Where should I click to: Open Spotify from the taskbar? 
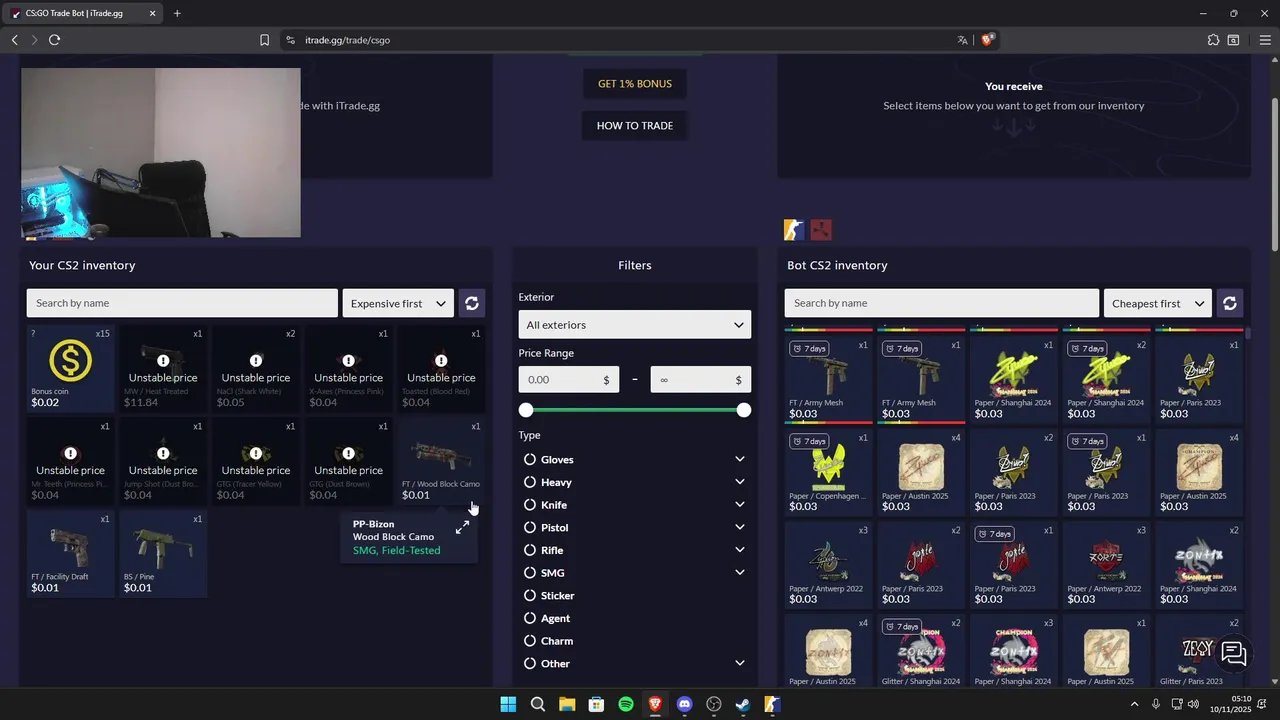pyautogui.click(x=626, y=704)
